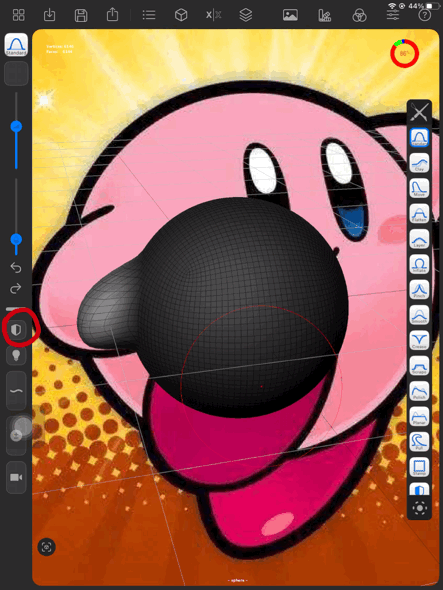Tap the circular memory usage indicator
This screenshot has width=443, height=590.
405,53
